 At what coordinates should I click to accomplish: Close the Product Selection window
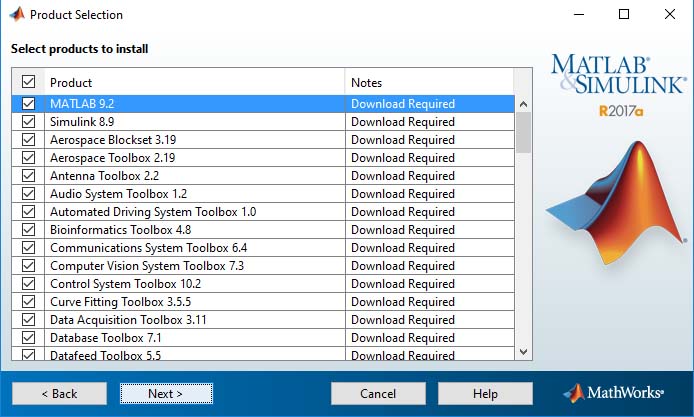(x=670, y=14)
